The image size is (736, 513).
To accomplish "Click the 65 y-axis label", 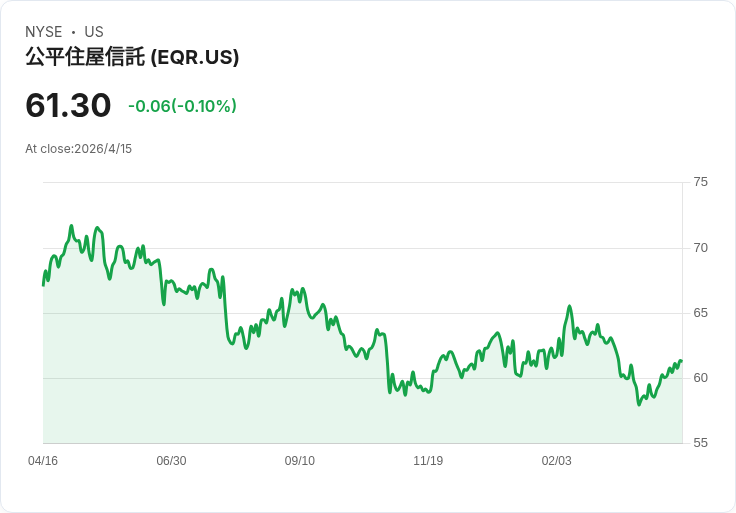I will tap(701, 313).
